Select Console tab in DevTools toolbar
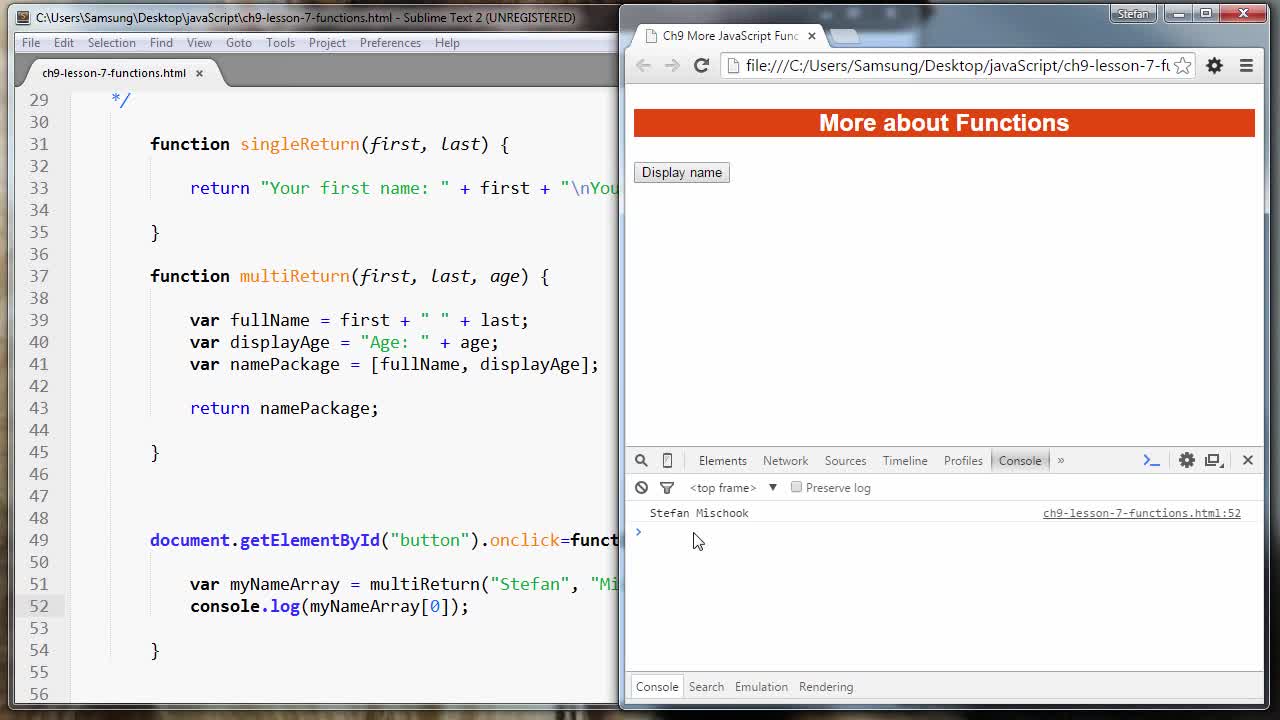The height and width of the screenshot is (720, 1280). click(x=1020, y=461)
